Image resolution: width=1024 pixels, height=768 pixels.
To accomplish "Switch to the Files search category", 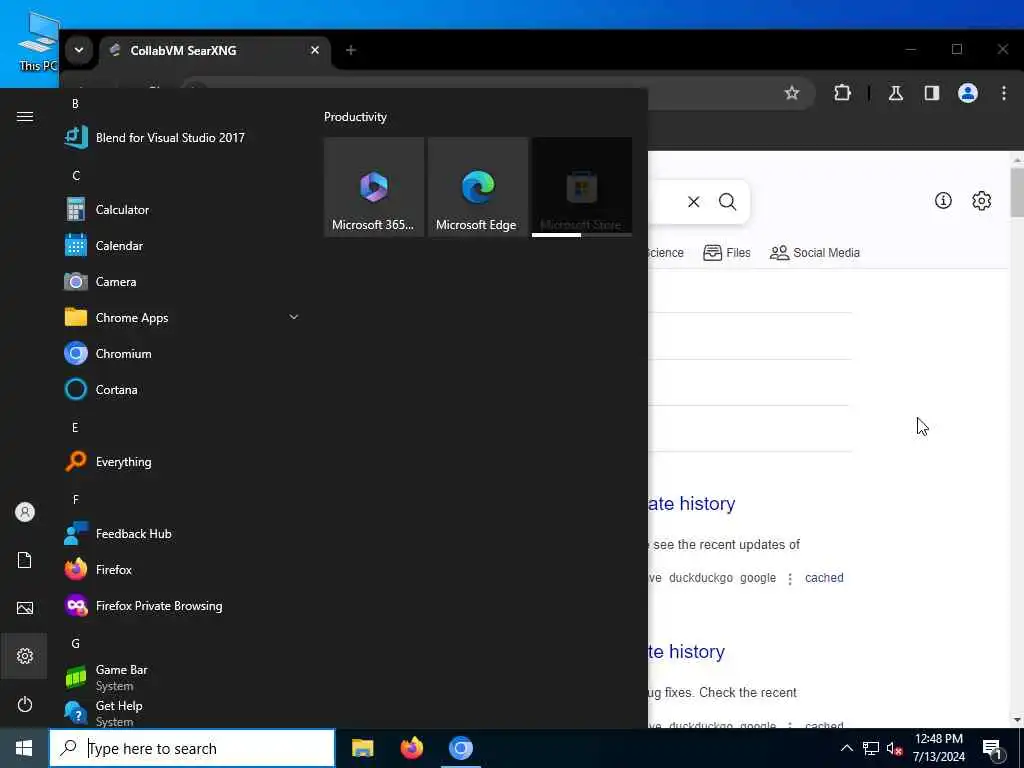I will click(x=727, y=253).
